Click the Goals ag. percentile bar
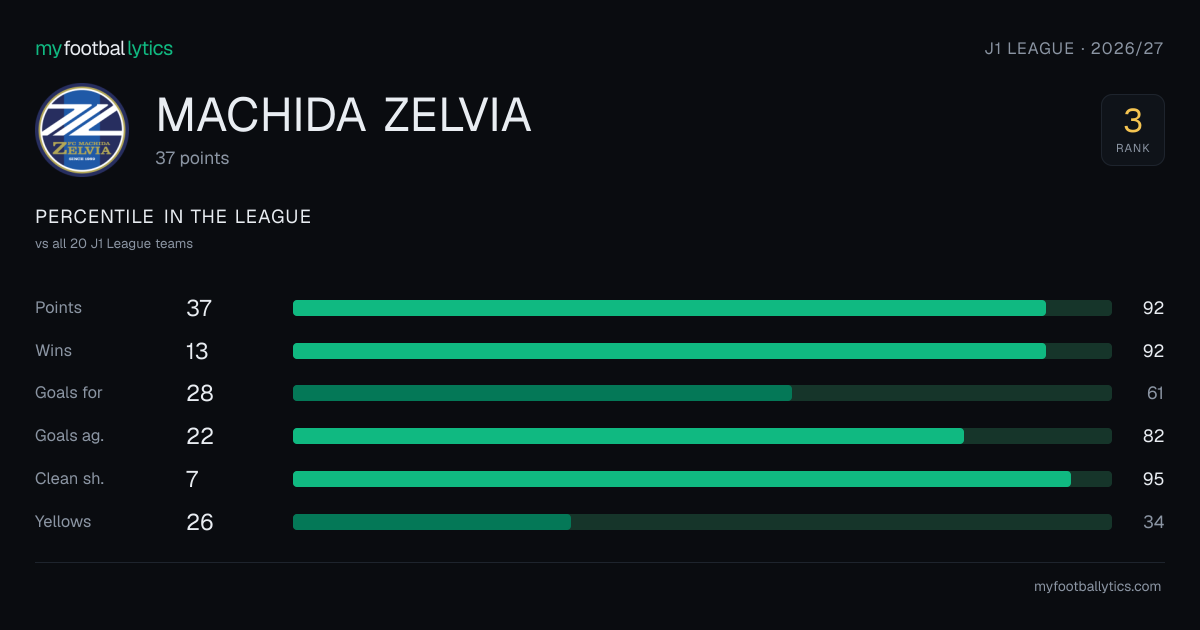1200x630 pixels. tap(702, 436)
